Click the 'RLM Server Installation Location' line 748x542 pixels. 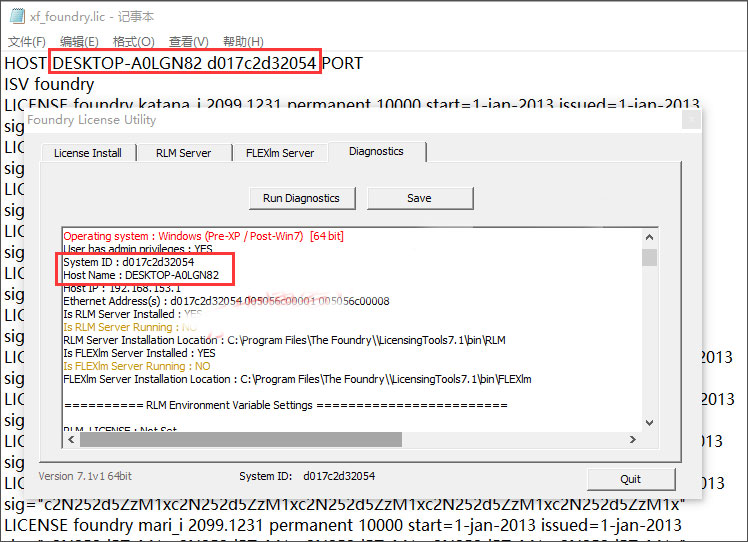pyautogui.click(x=284, y=340)
